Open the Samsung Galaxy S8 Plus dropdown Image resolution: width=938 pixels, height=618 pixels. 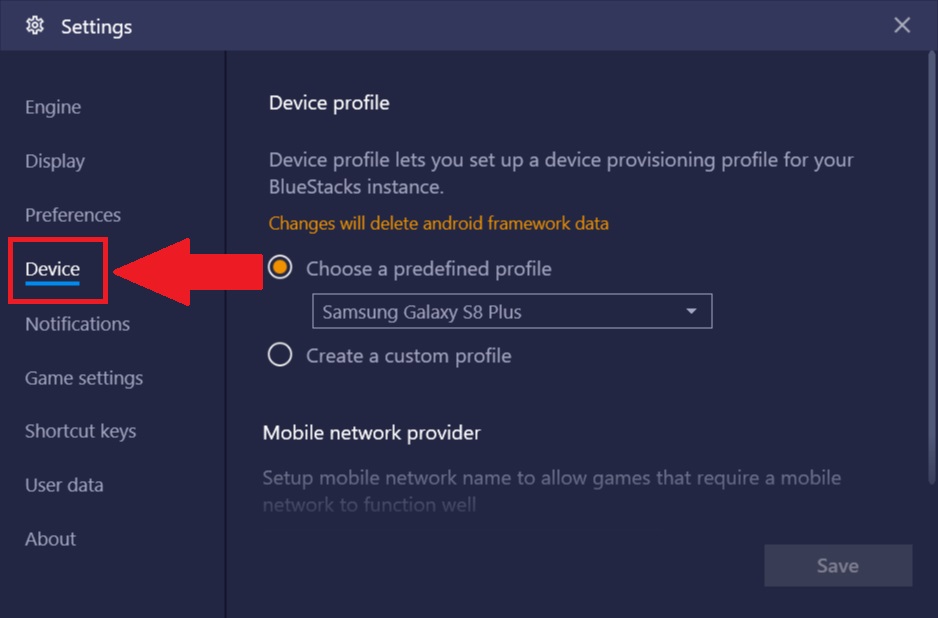512,311
